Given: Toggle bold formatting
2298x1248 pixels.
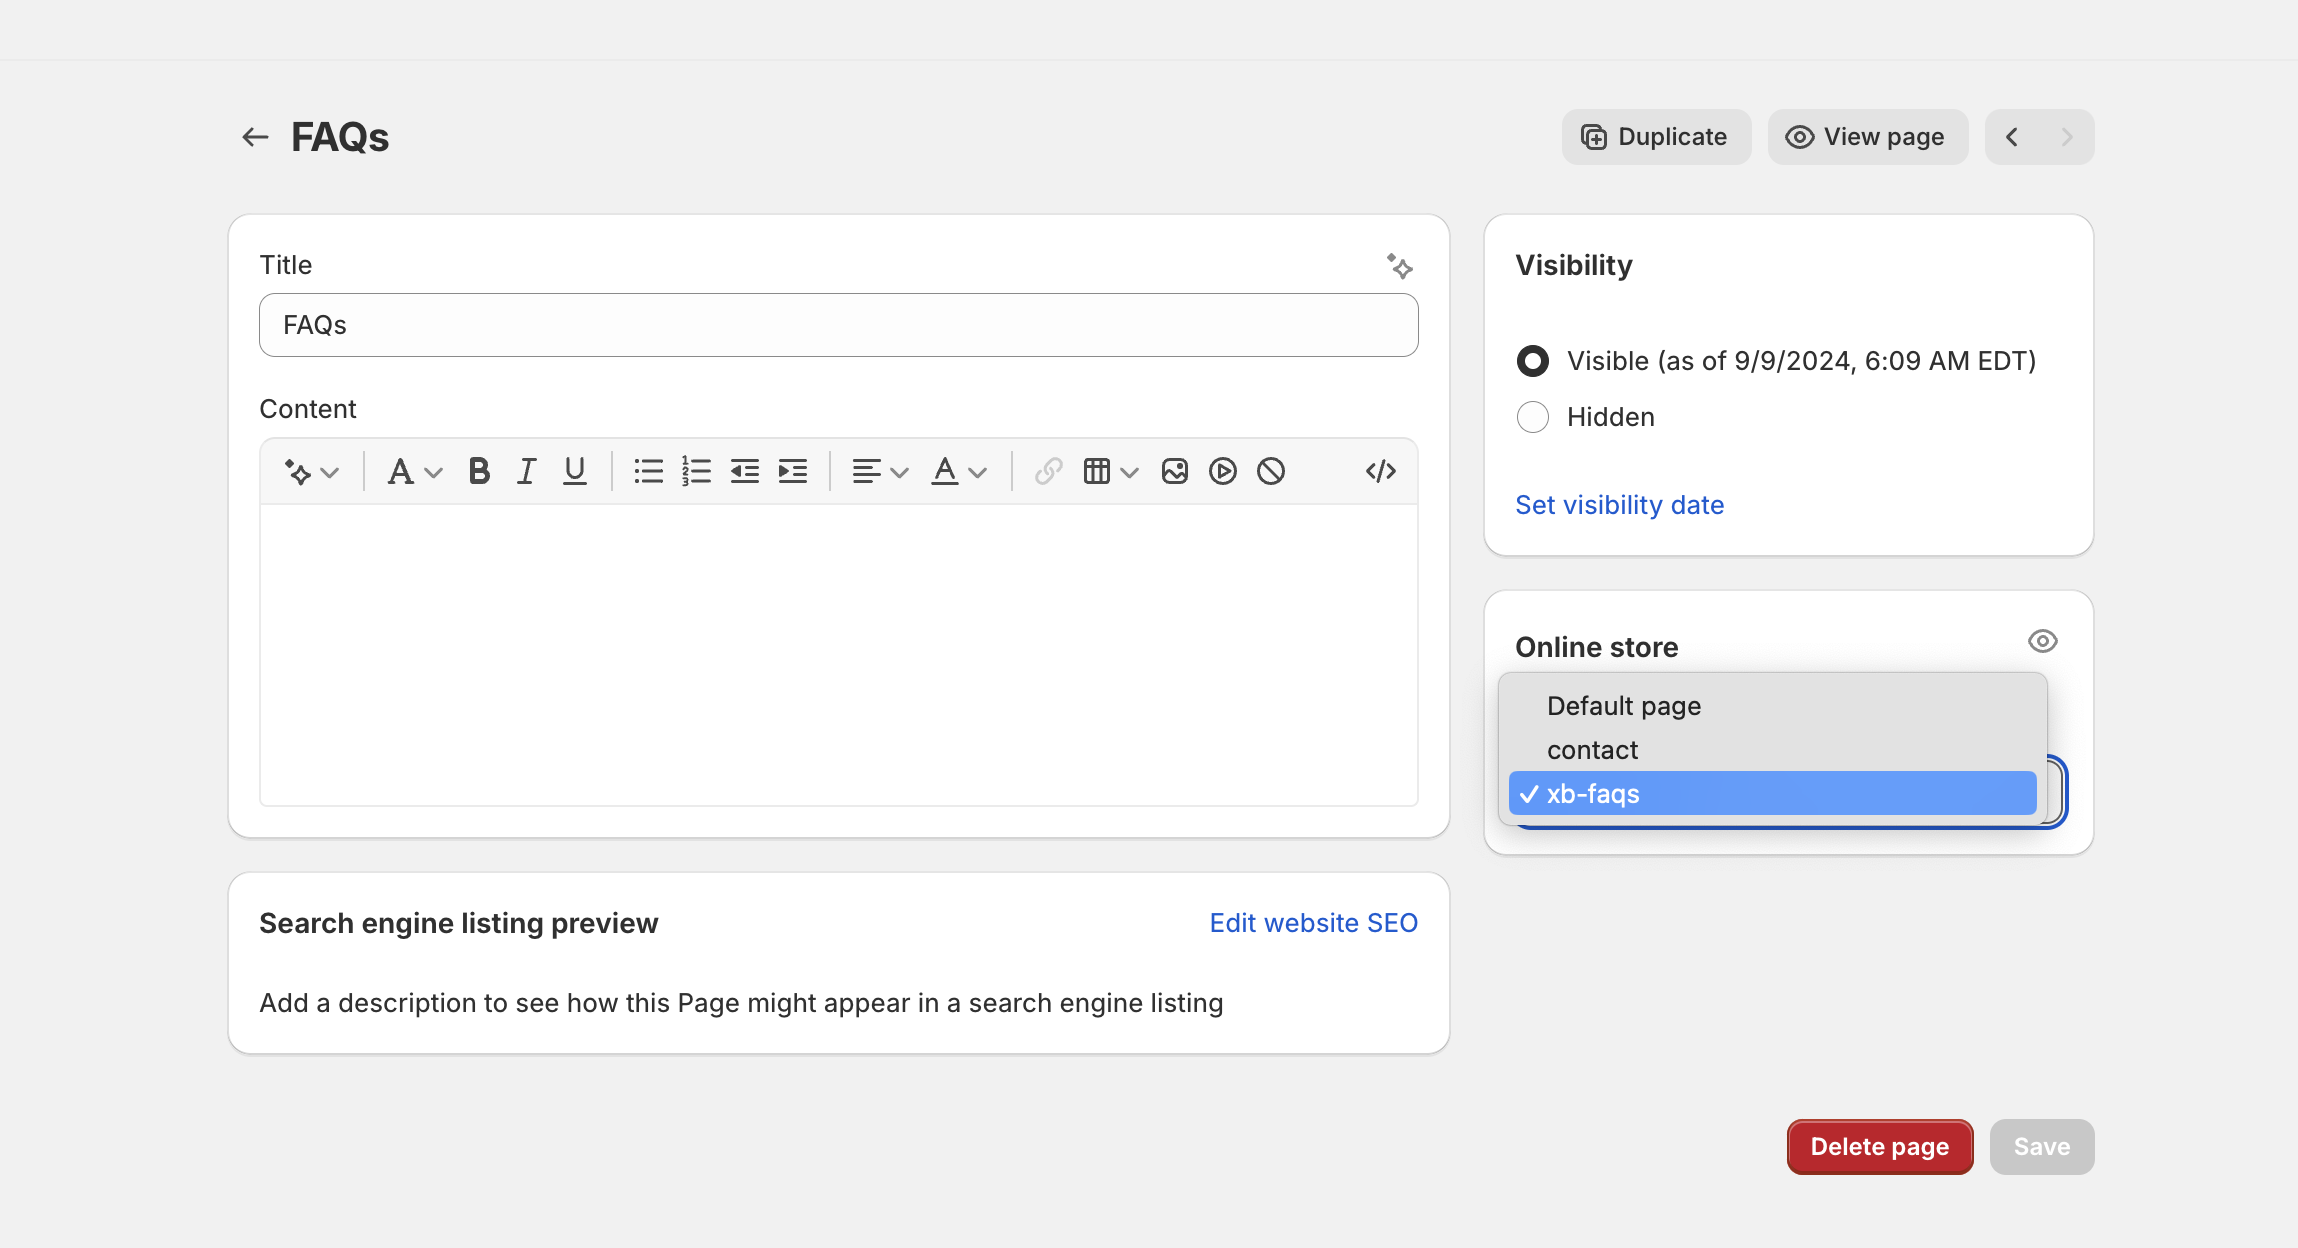Looking at the screenshot, I should [479, 472].
